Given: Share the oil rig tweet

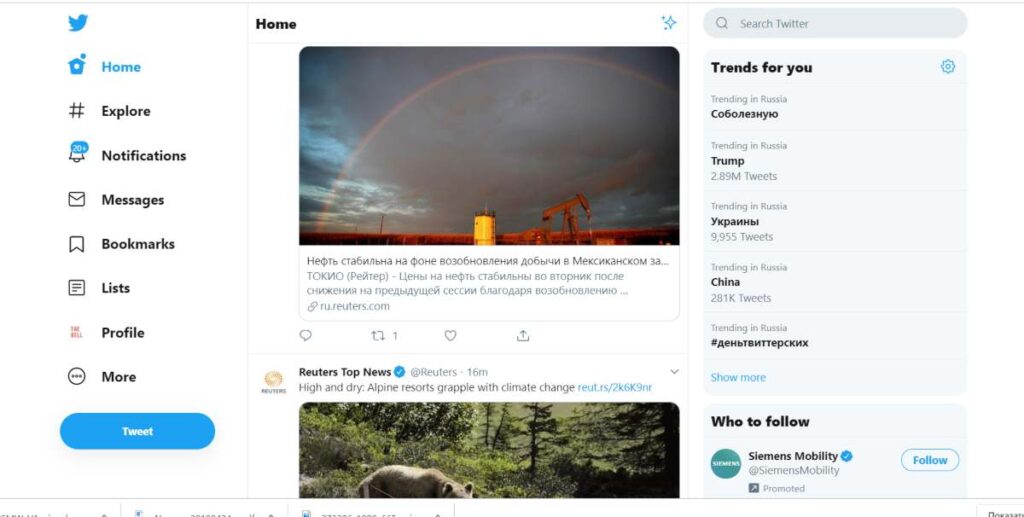Looking at the screenshot, I should 522,336.
